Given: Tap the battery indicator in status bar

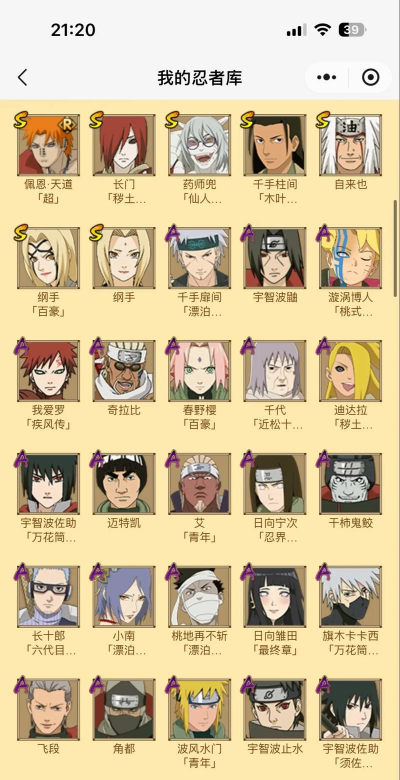Looking at the screenshot, I should 352,30.
